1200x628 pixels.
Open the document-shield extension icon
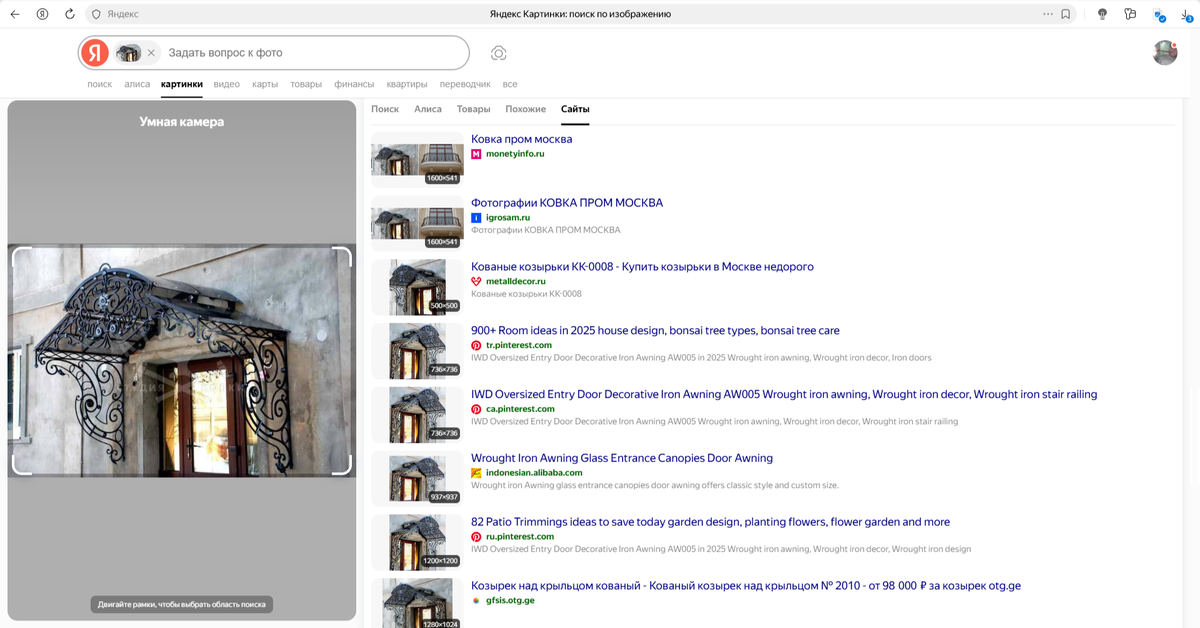pos(1158,15)
